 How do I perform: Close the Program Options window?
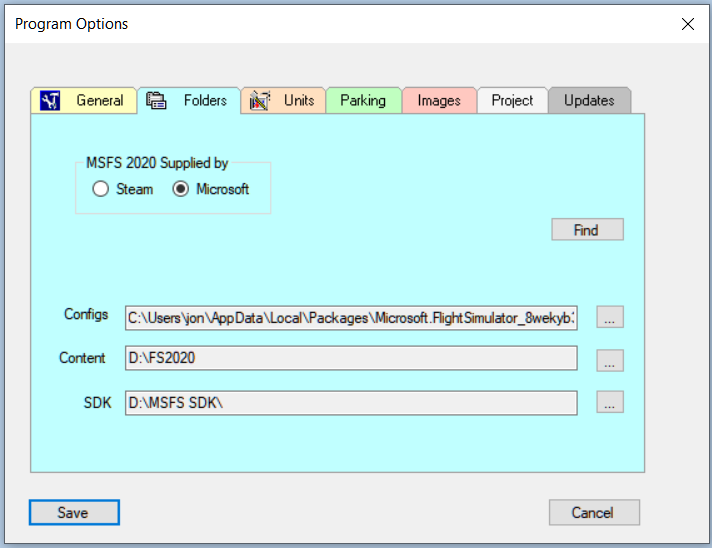688,24
